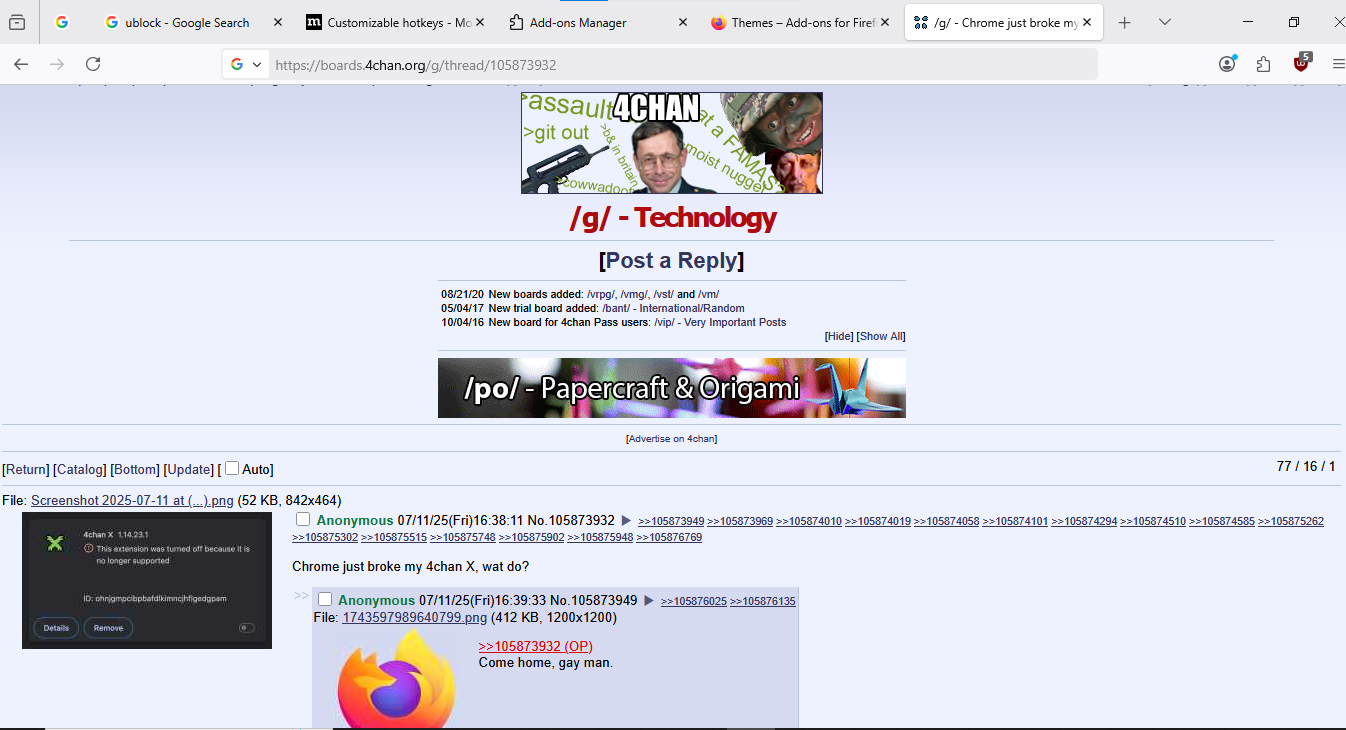The width and height of the screenshot is (1346, 730).
Task: Open the list all tabs chevron
Action: [1165, 22]
